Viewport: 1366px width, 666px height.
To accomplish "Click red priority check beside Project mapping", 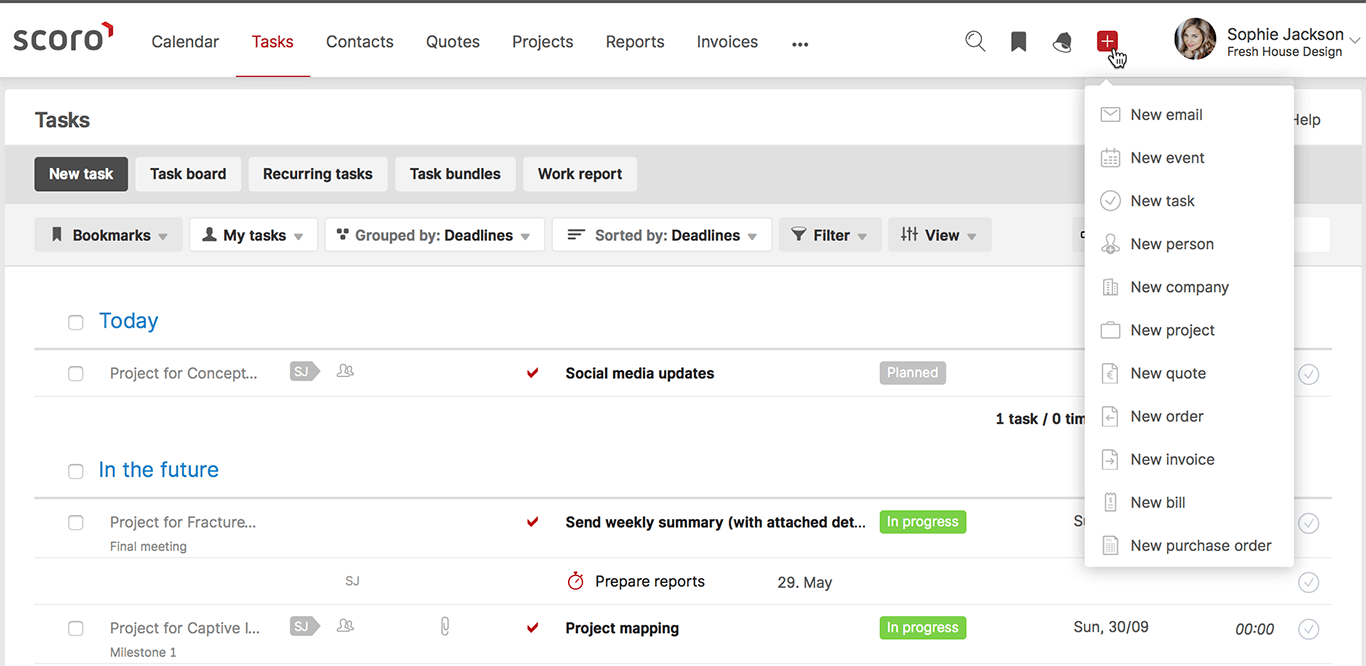I will (533, 628).
